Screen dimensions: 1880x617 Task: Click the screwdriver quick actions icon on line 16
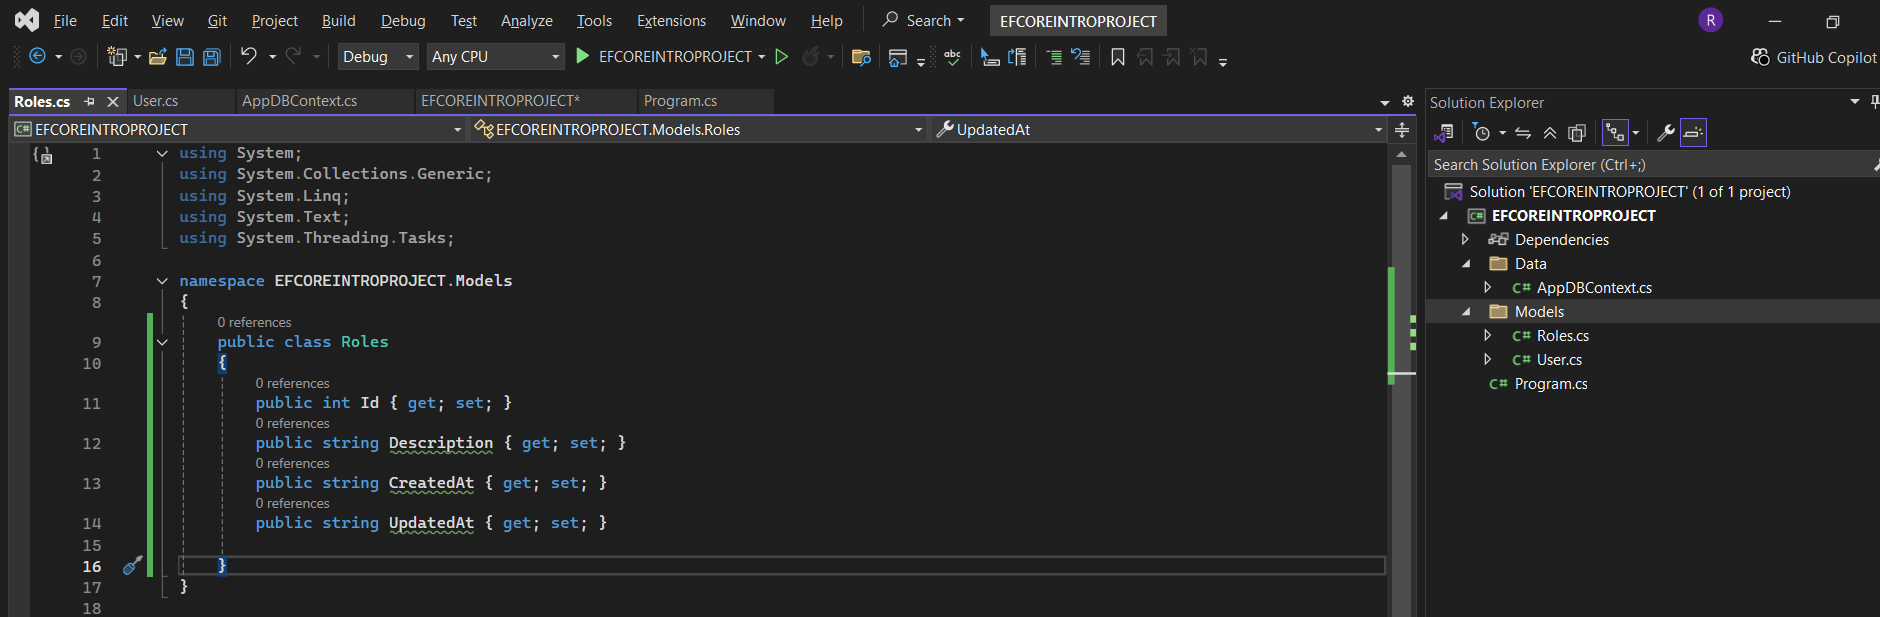[132, 566]
